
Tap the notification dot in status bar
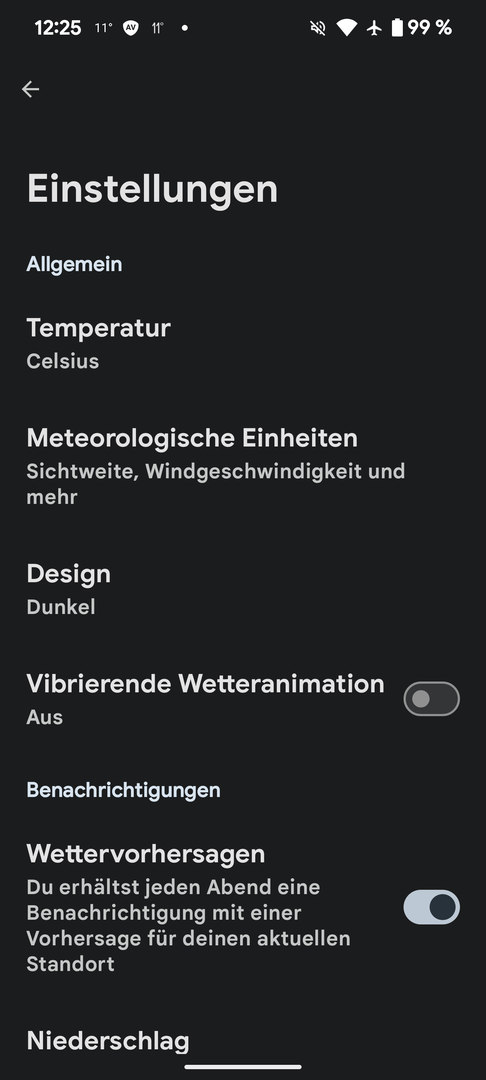pos(184,28)
